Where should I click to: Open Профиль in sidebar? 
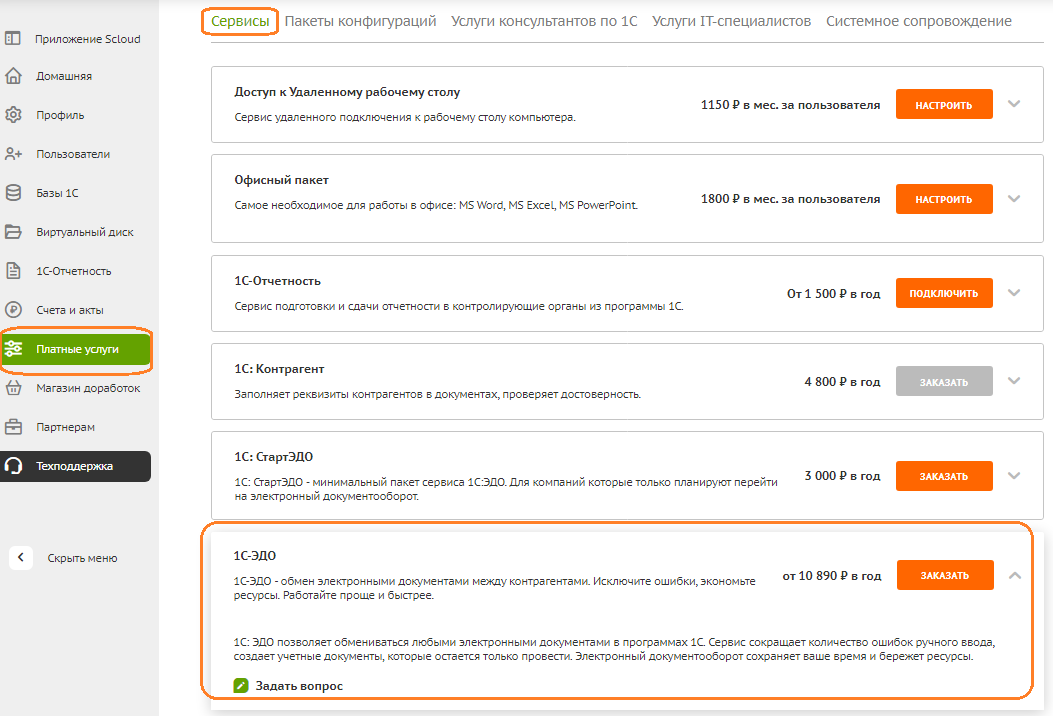click(60, 116)
